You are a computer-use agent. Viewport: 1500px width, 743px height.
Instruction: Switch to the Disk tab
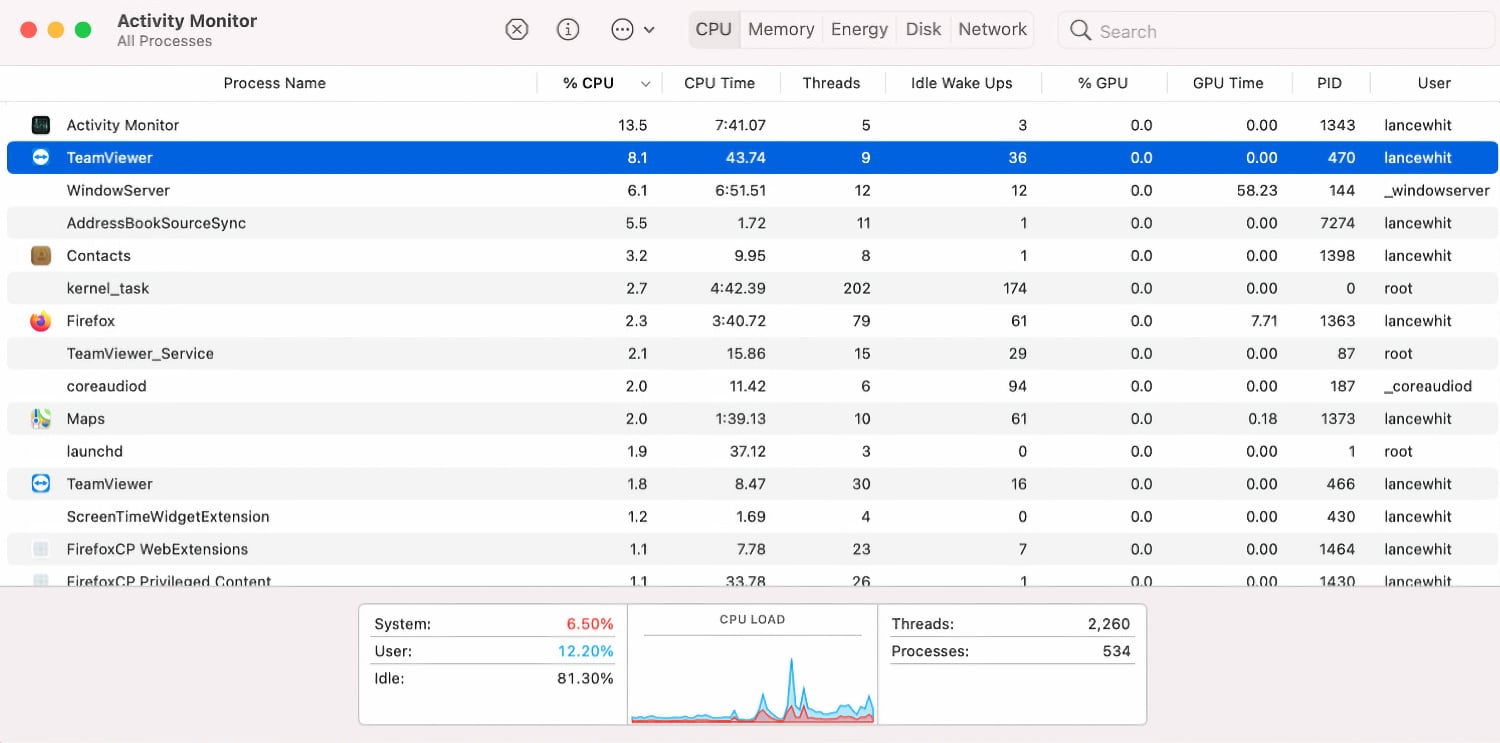[923, 29]
